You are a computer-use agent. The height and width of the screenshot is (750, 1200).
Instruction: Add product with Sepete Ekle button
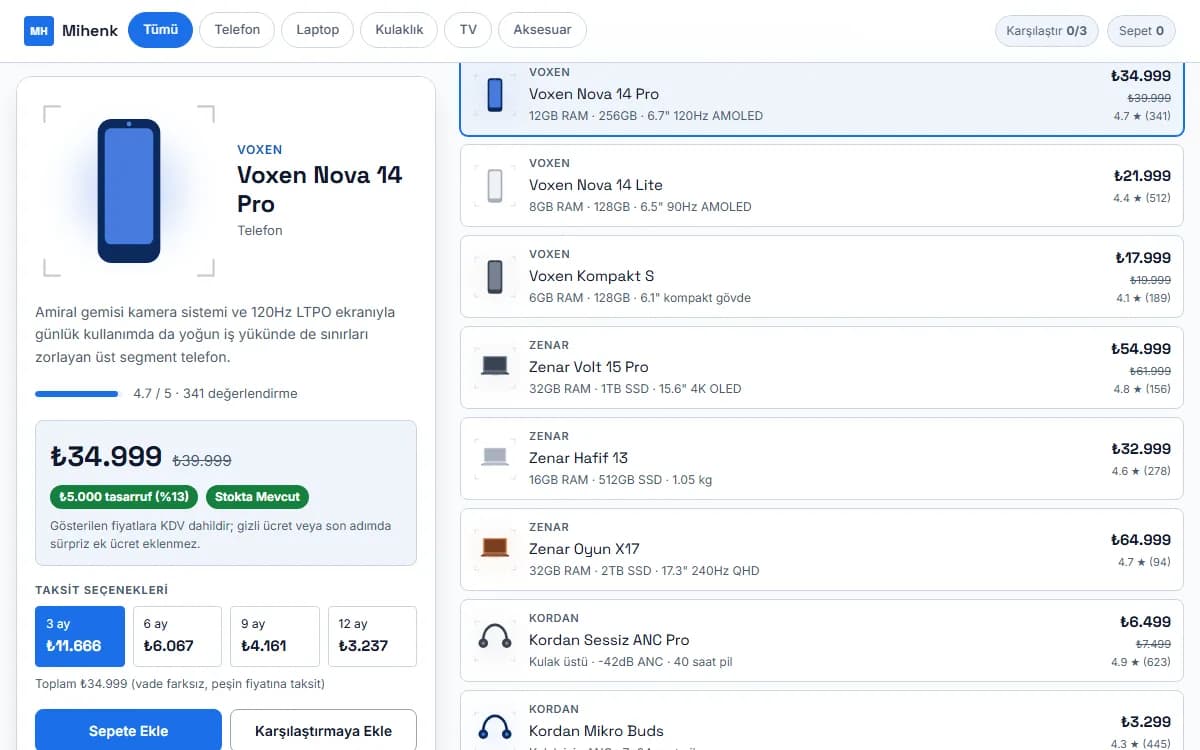(128, 730)
